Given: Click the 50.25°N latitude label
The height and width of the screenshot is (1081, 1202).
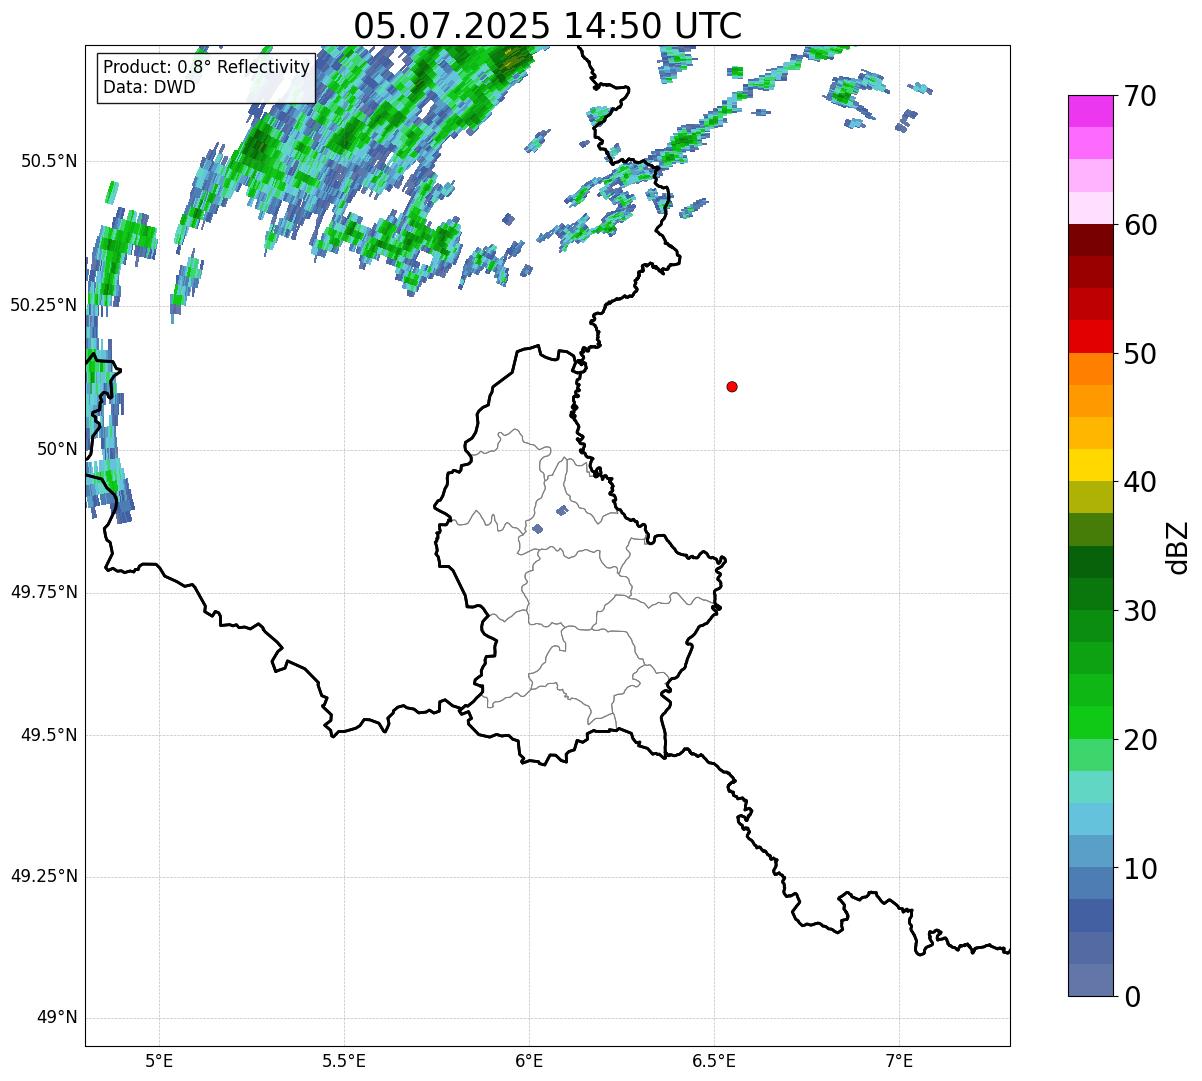Looking at the screenshot, I should (44, 305).
